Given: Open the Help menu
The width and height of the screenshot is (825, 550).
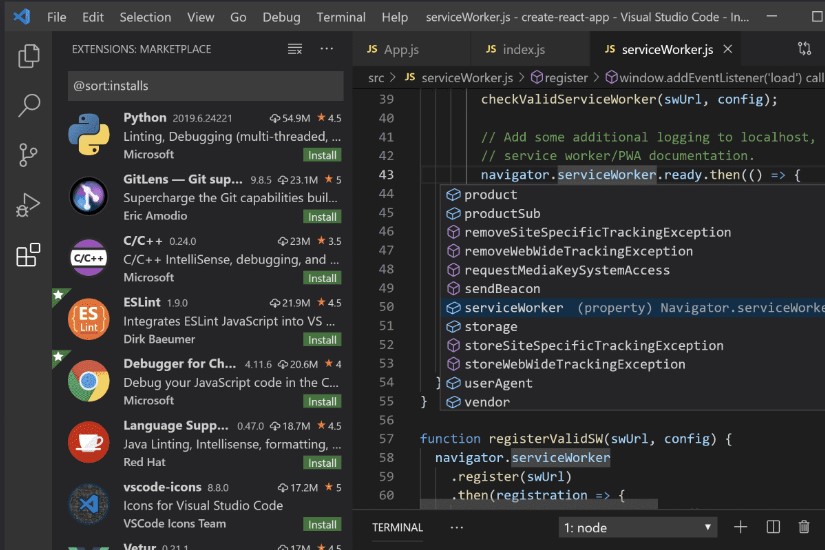Looking at the screenshot, I should pyautogui.click(x=395, y=17).
